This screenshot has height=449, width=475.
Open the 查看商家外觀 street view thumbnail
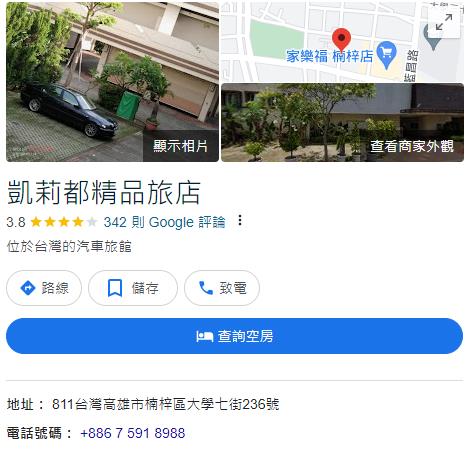tap(342, 123)
